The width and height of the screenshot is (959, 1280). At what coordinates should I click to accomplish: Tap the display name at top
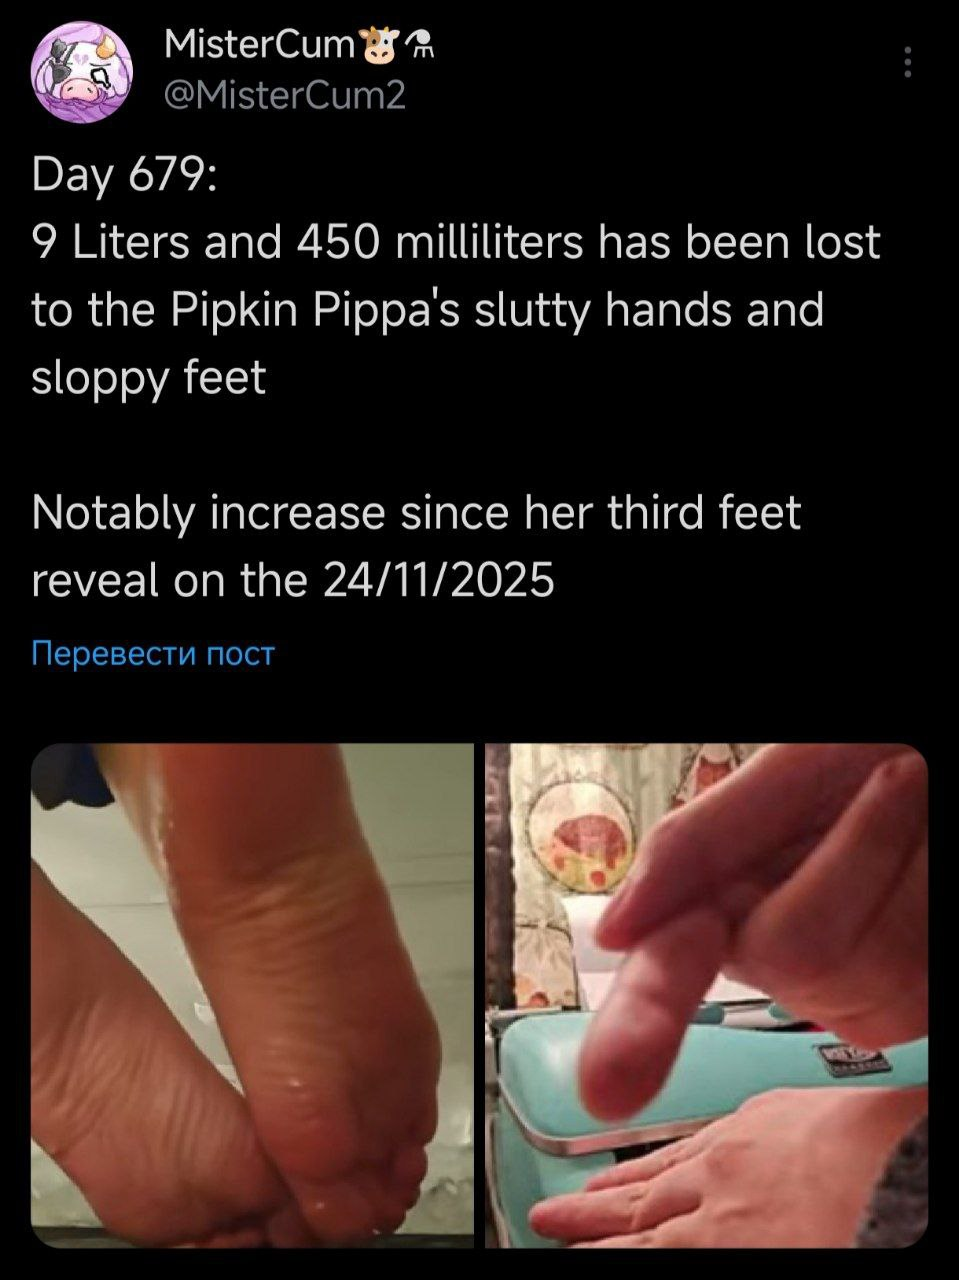coord(260,44)
